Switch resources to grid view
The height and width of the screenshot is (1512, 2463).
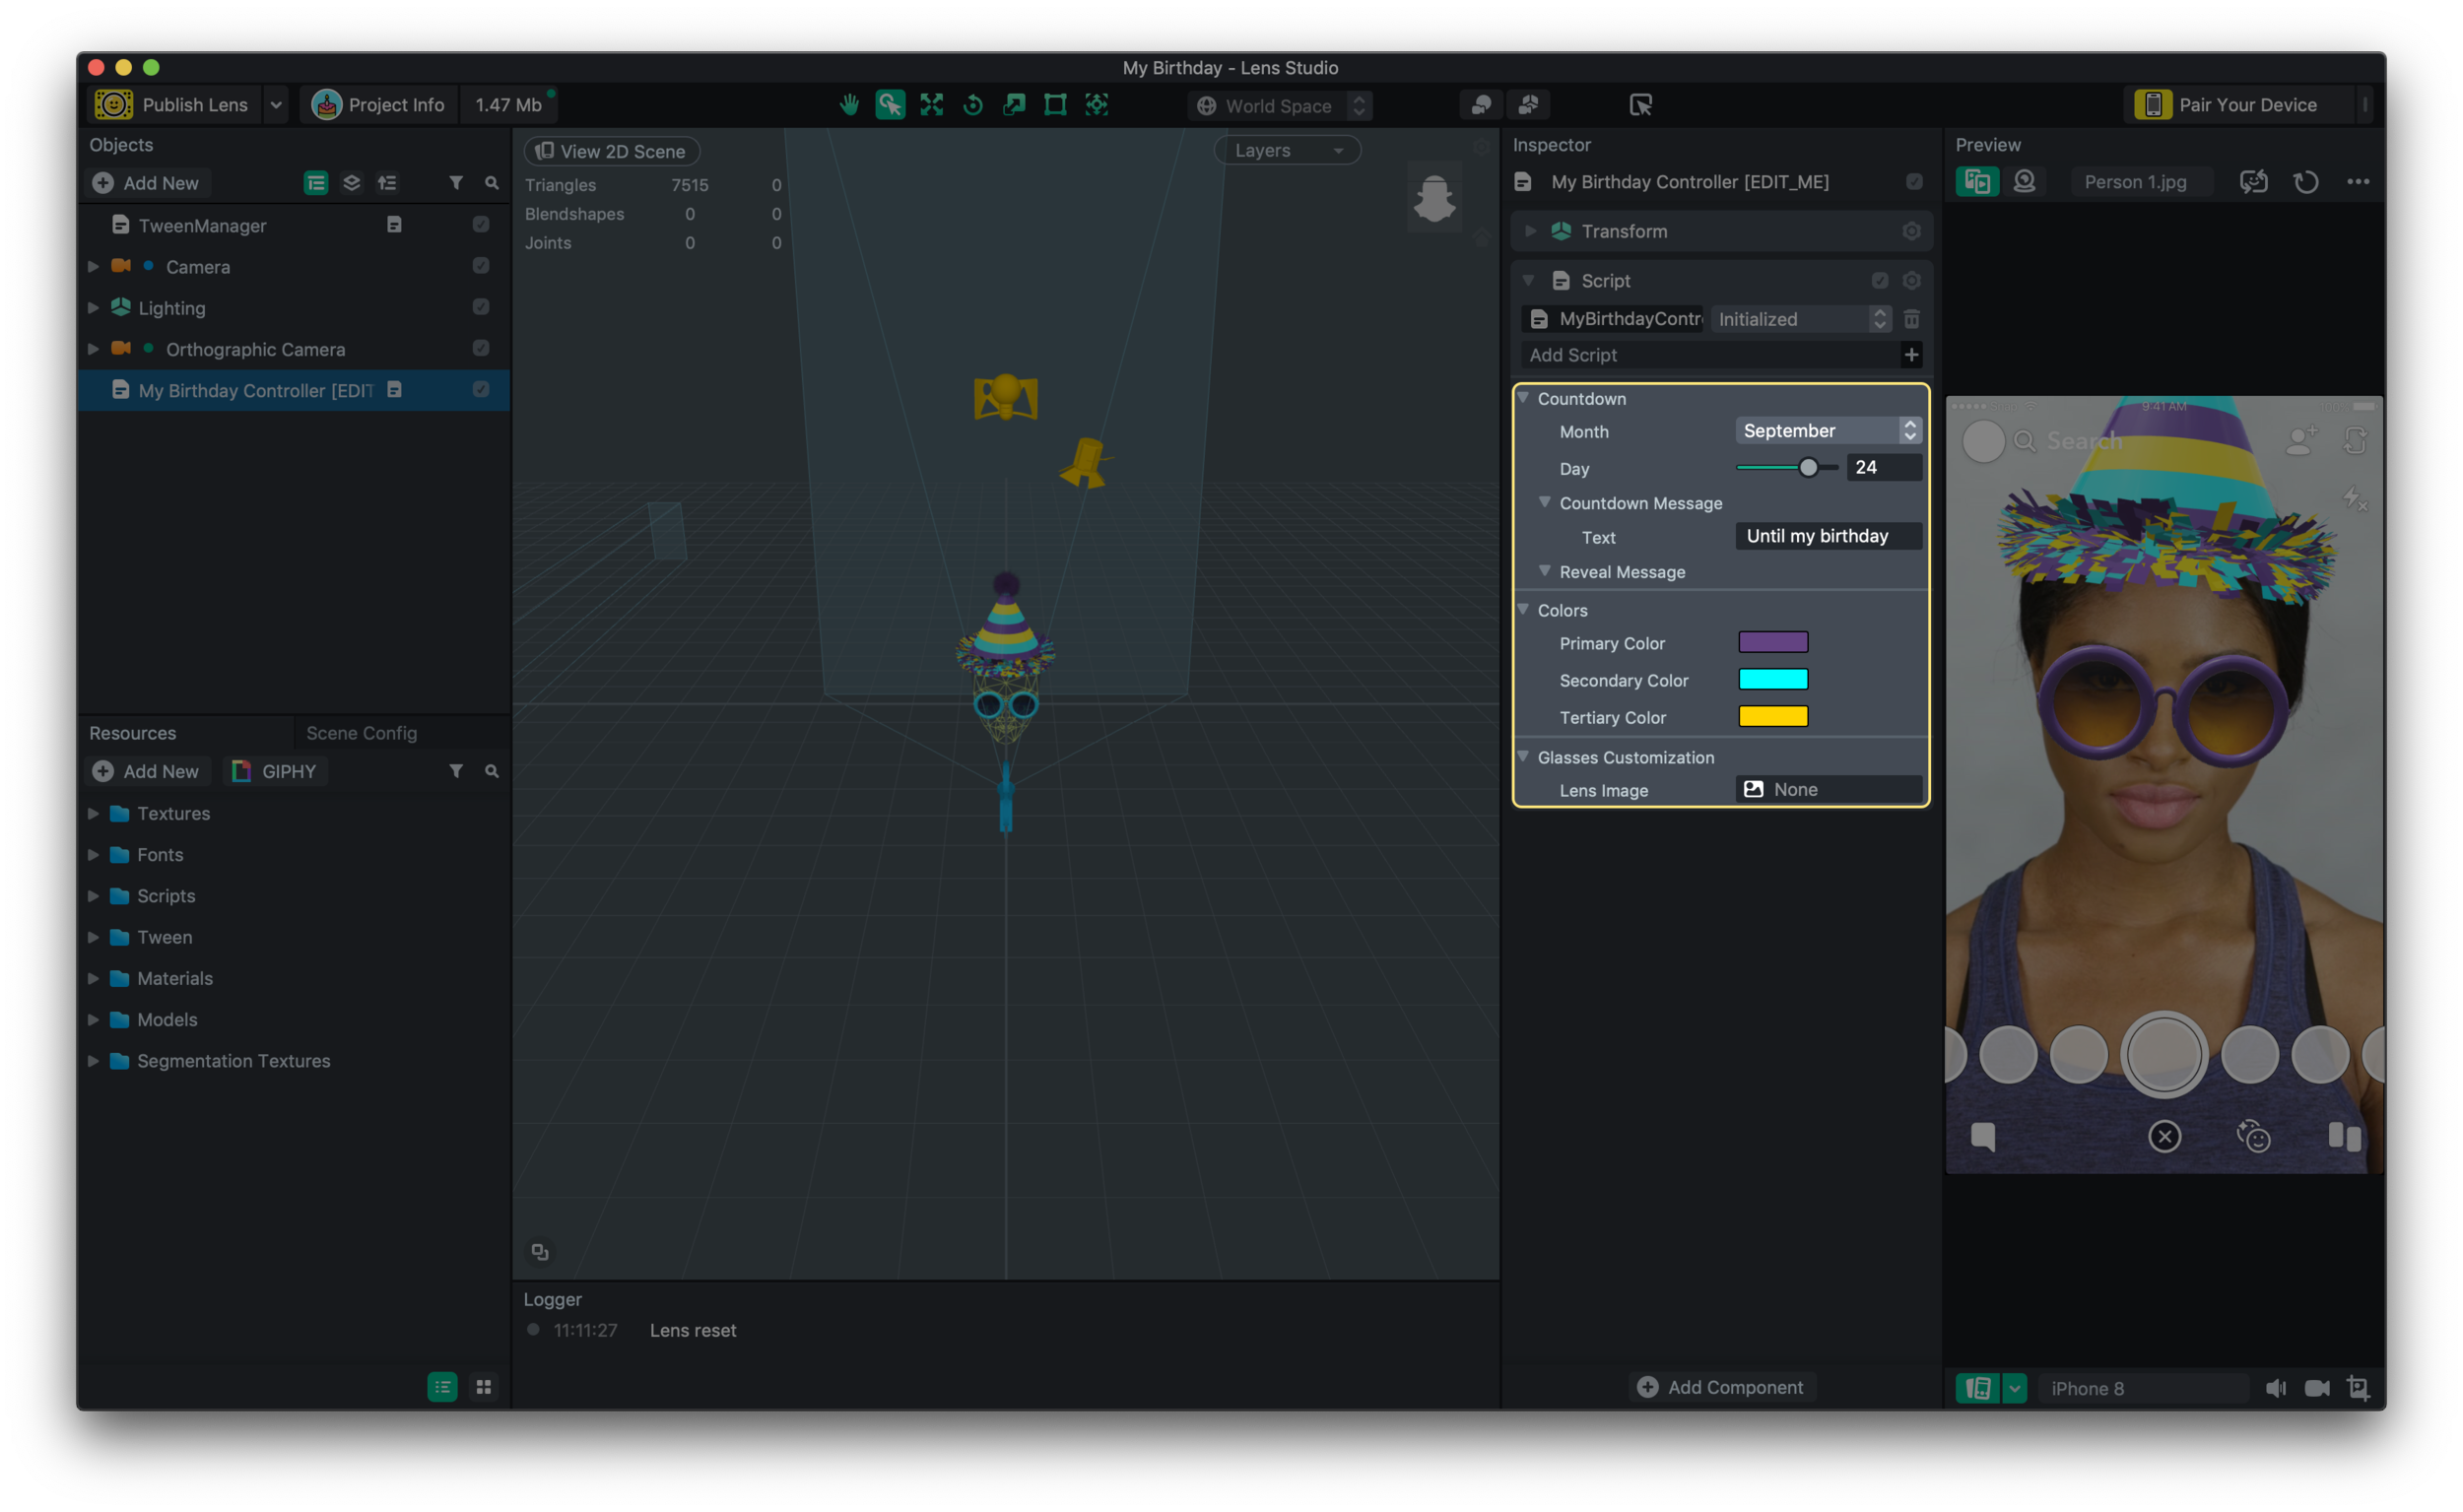484,1386
